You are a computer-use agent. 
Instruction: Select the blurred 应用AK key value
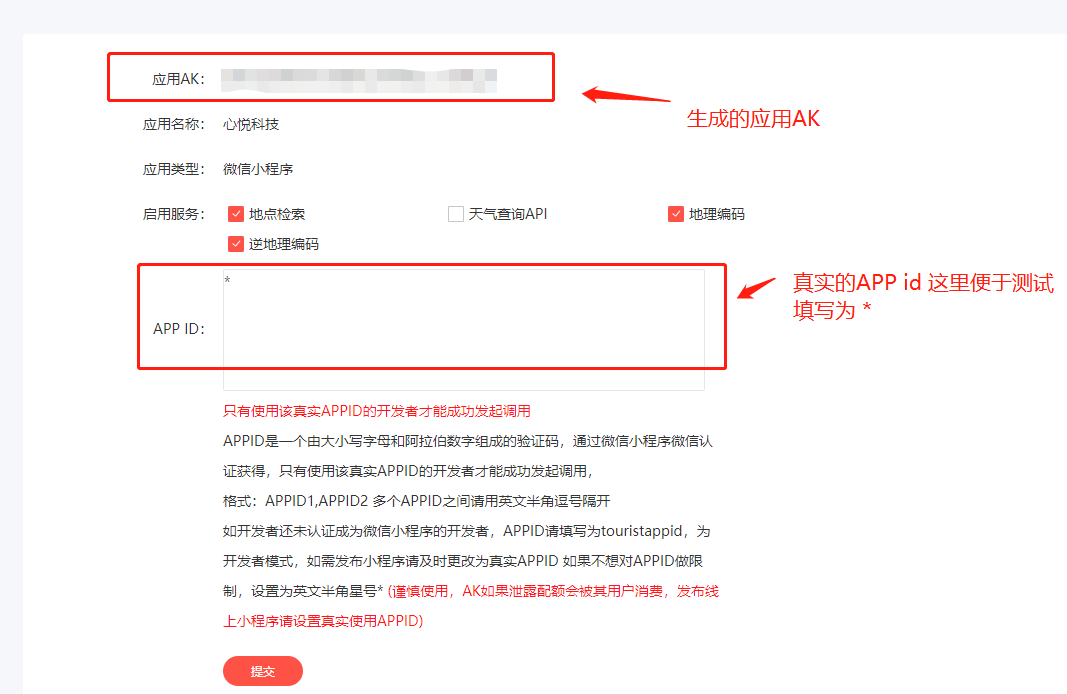pos(359,80)
